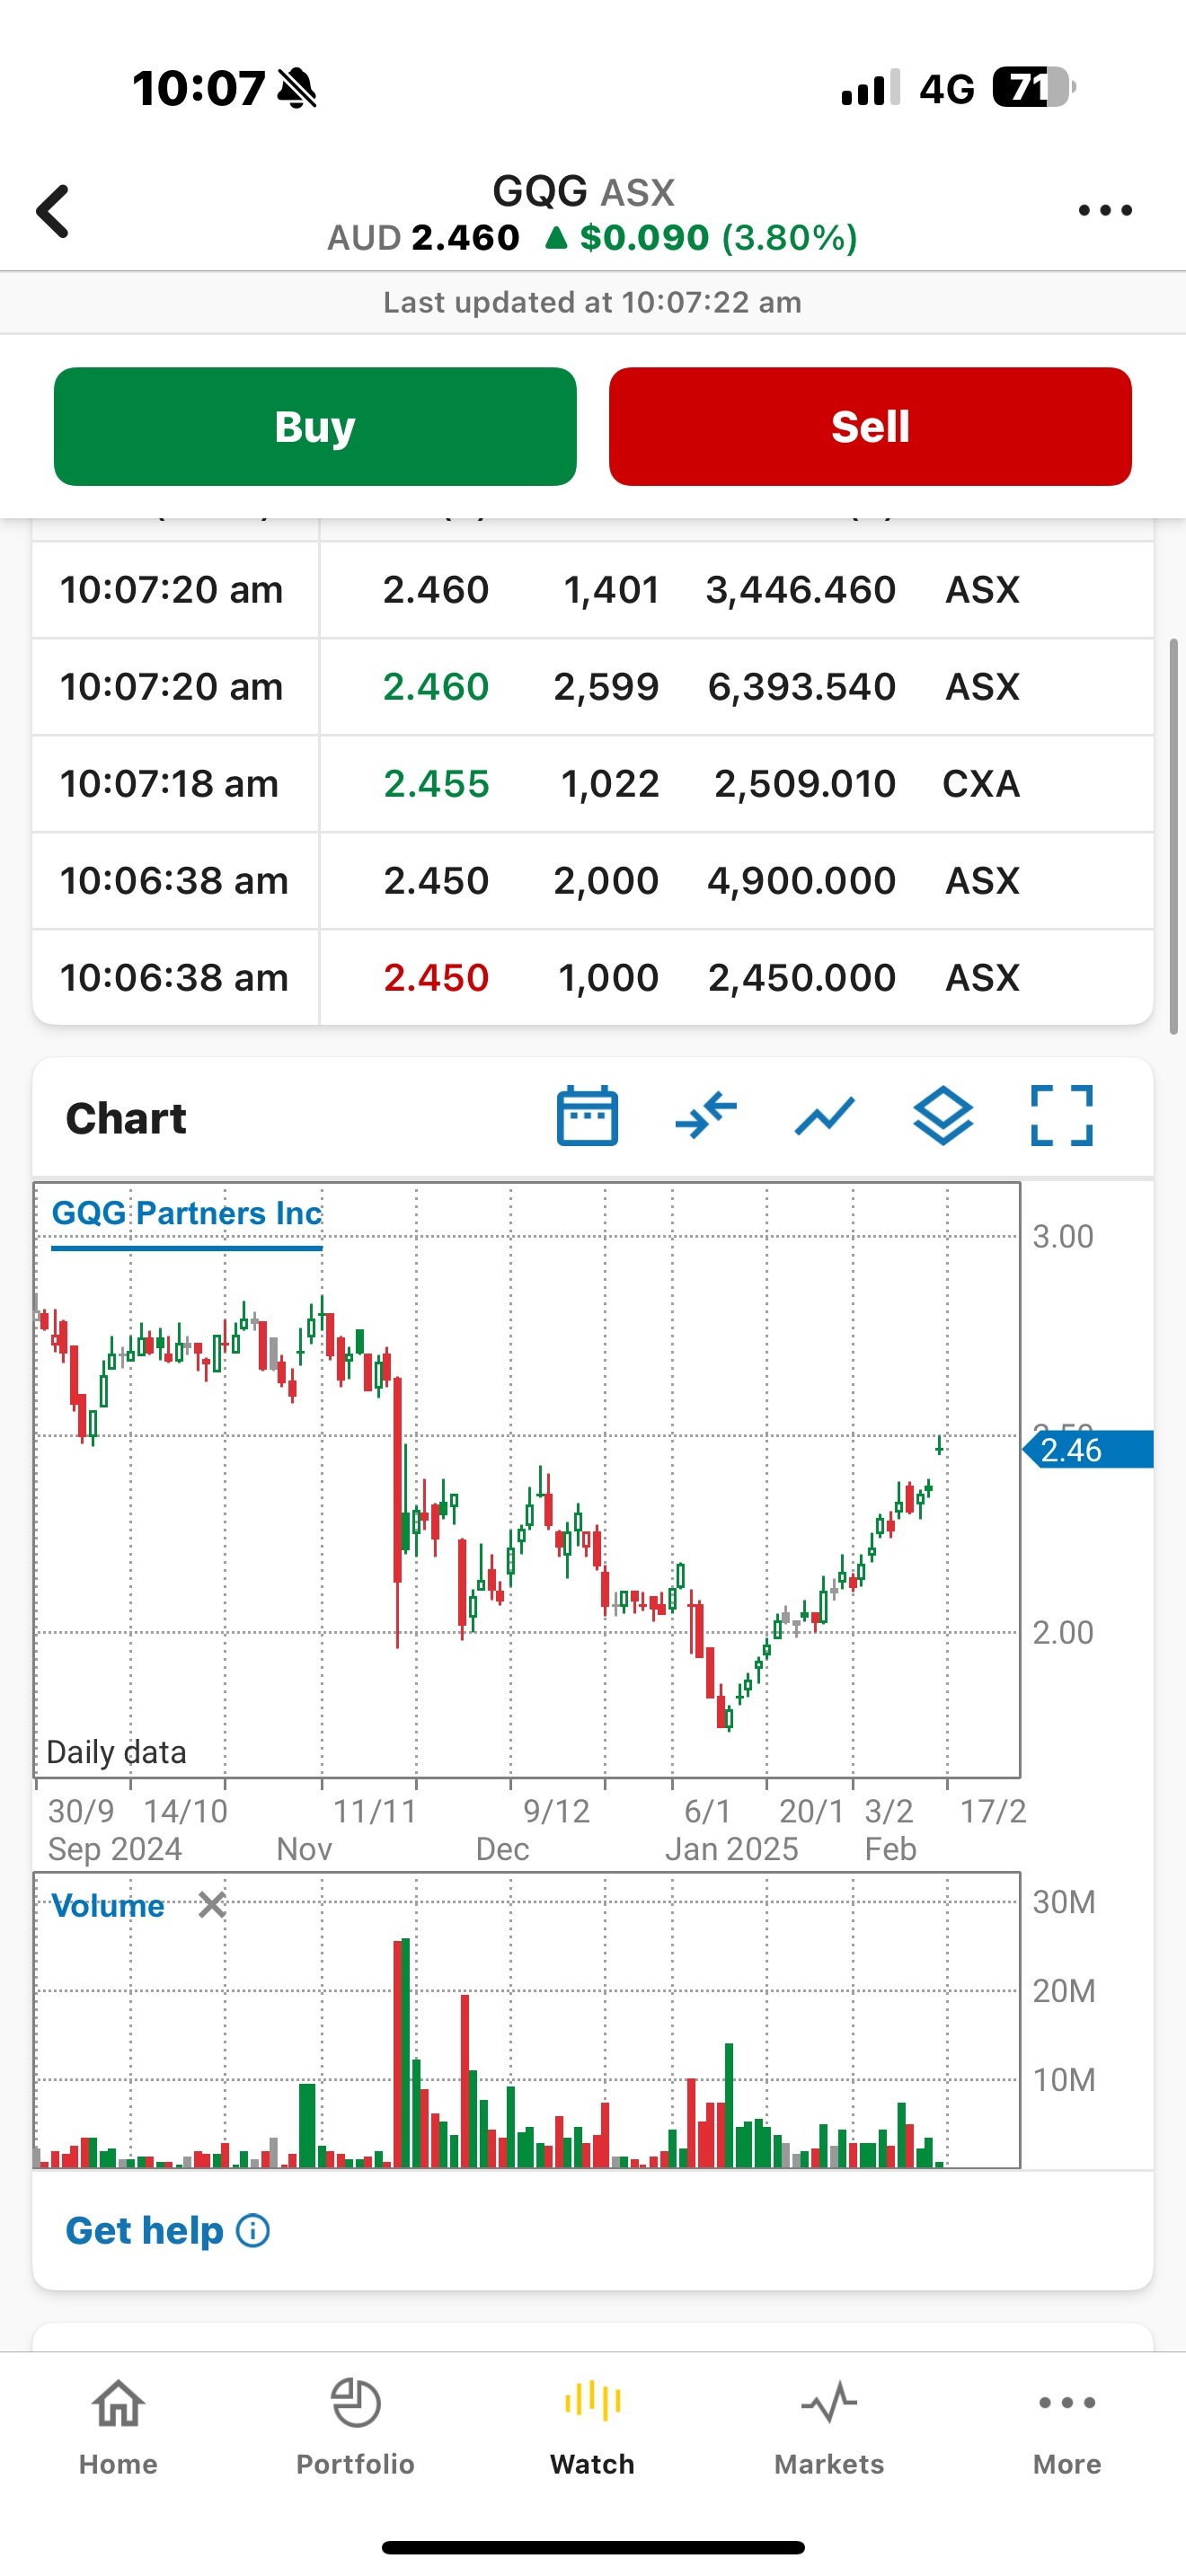Tap the muted bell status icon
Screen dimensions: 1186x2576
point(296,88)
